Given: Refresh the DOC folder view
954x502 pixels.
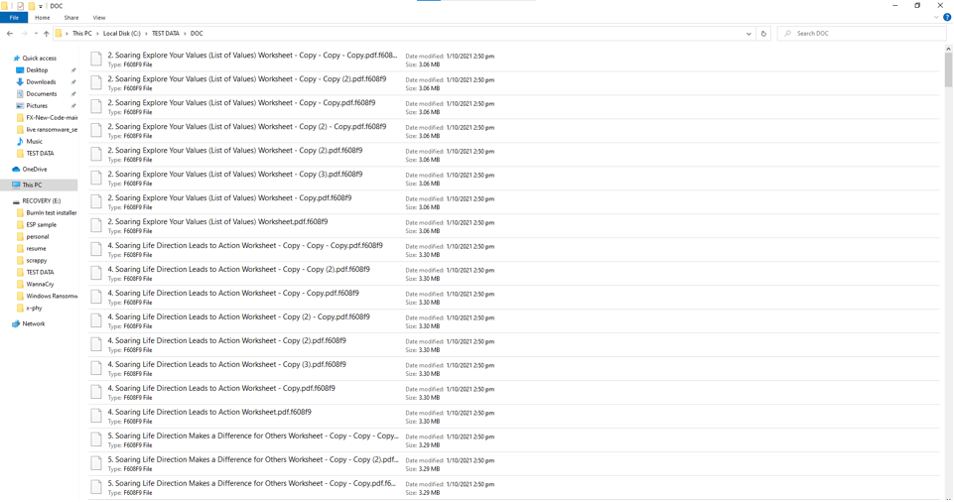Looking at the screenshot, I should point(764,33).
